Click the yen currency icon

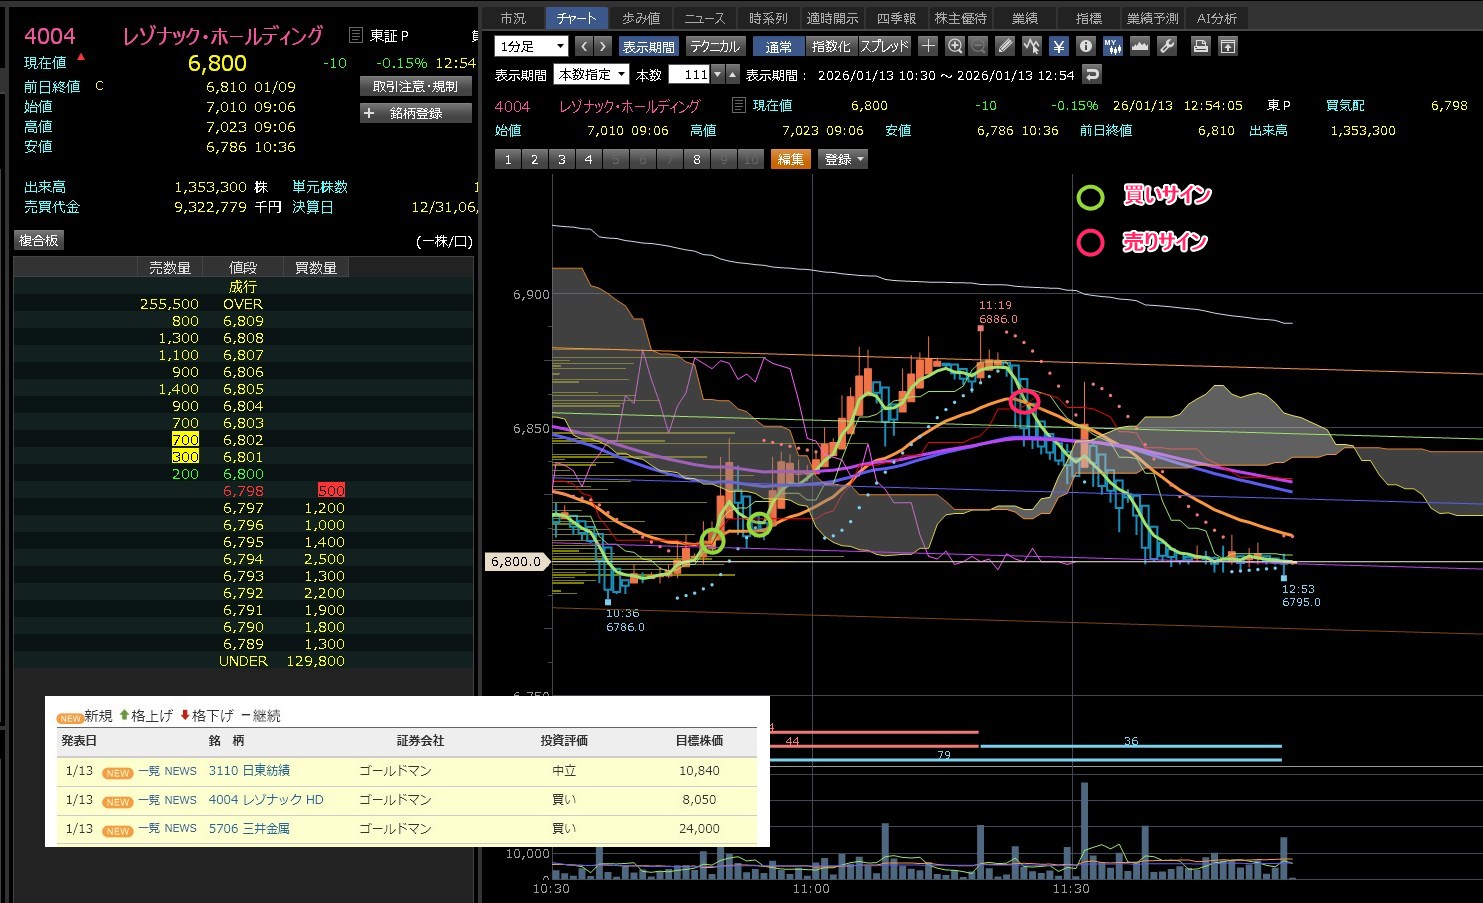point(1059,46)
